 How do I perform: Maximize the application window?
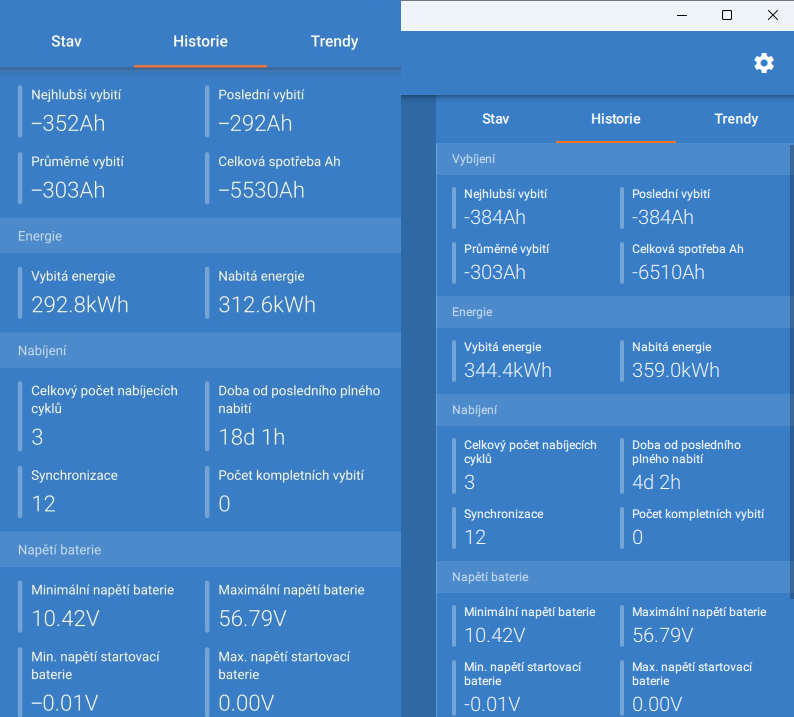[x=727, y=15]
